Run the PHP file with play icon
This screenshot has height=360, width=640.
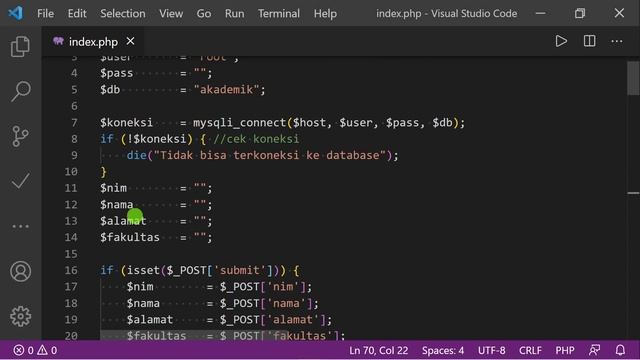click(561, 41)
